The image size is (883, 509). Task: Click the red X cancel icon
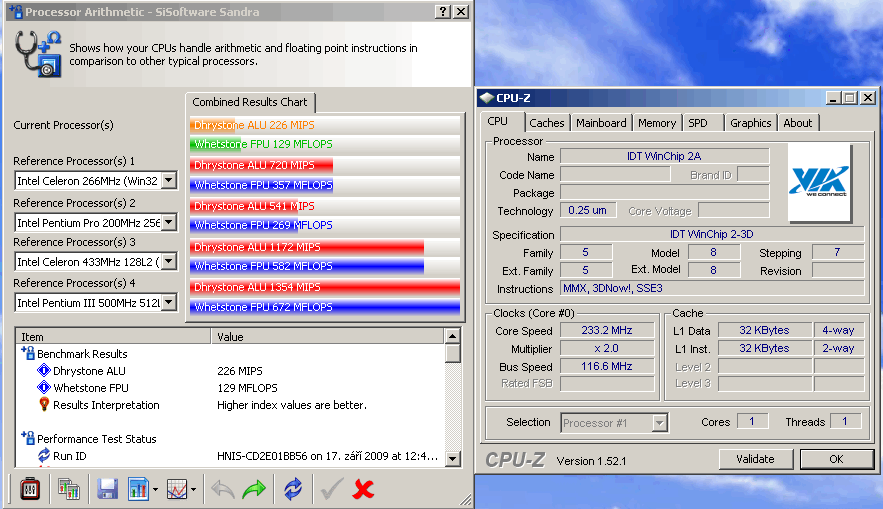tap(364, 489)
